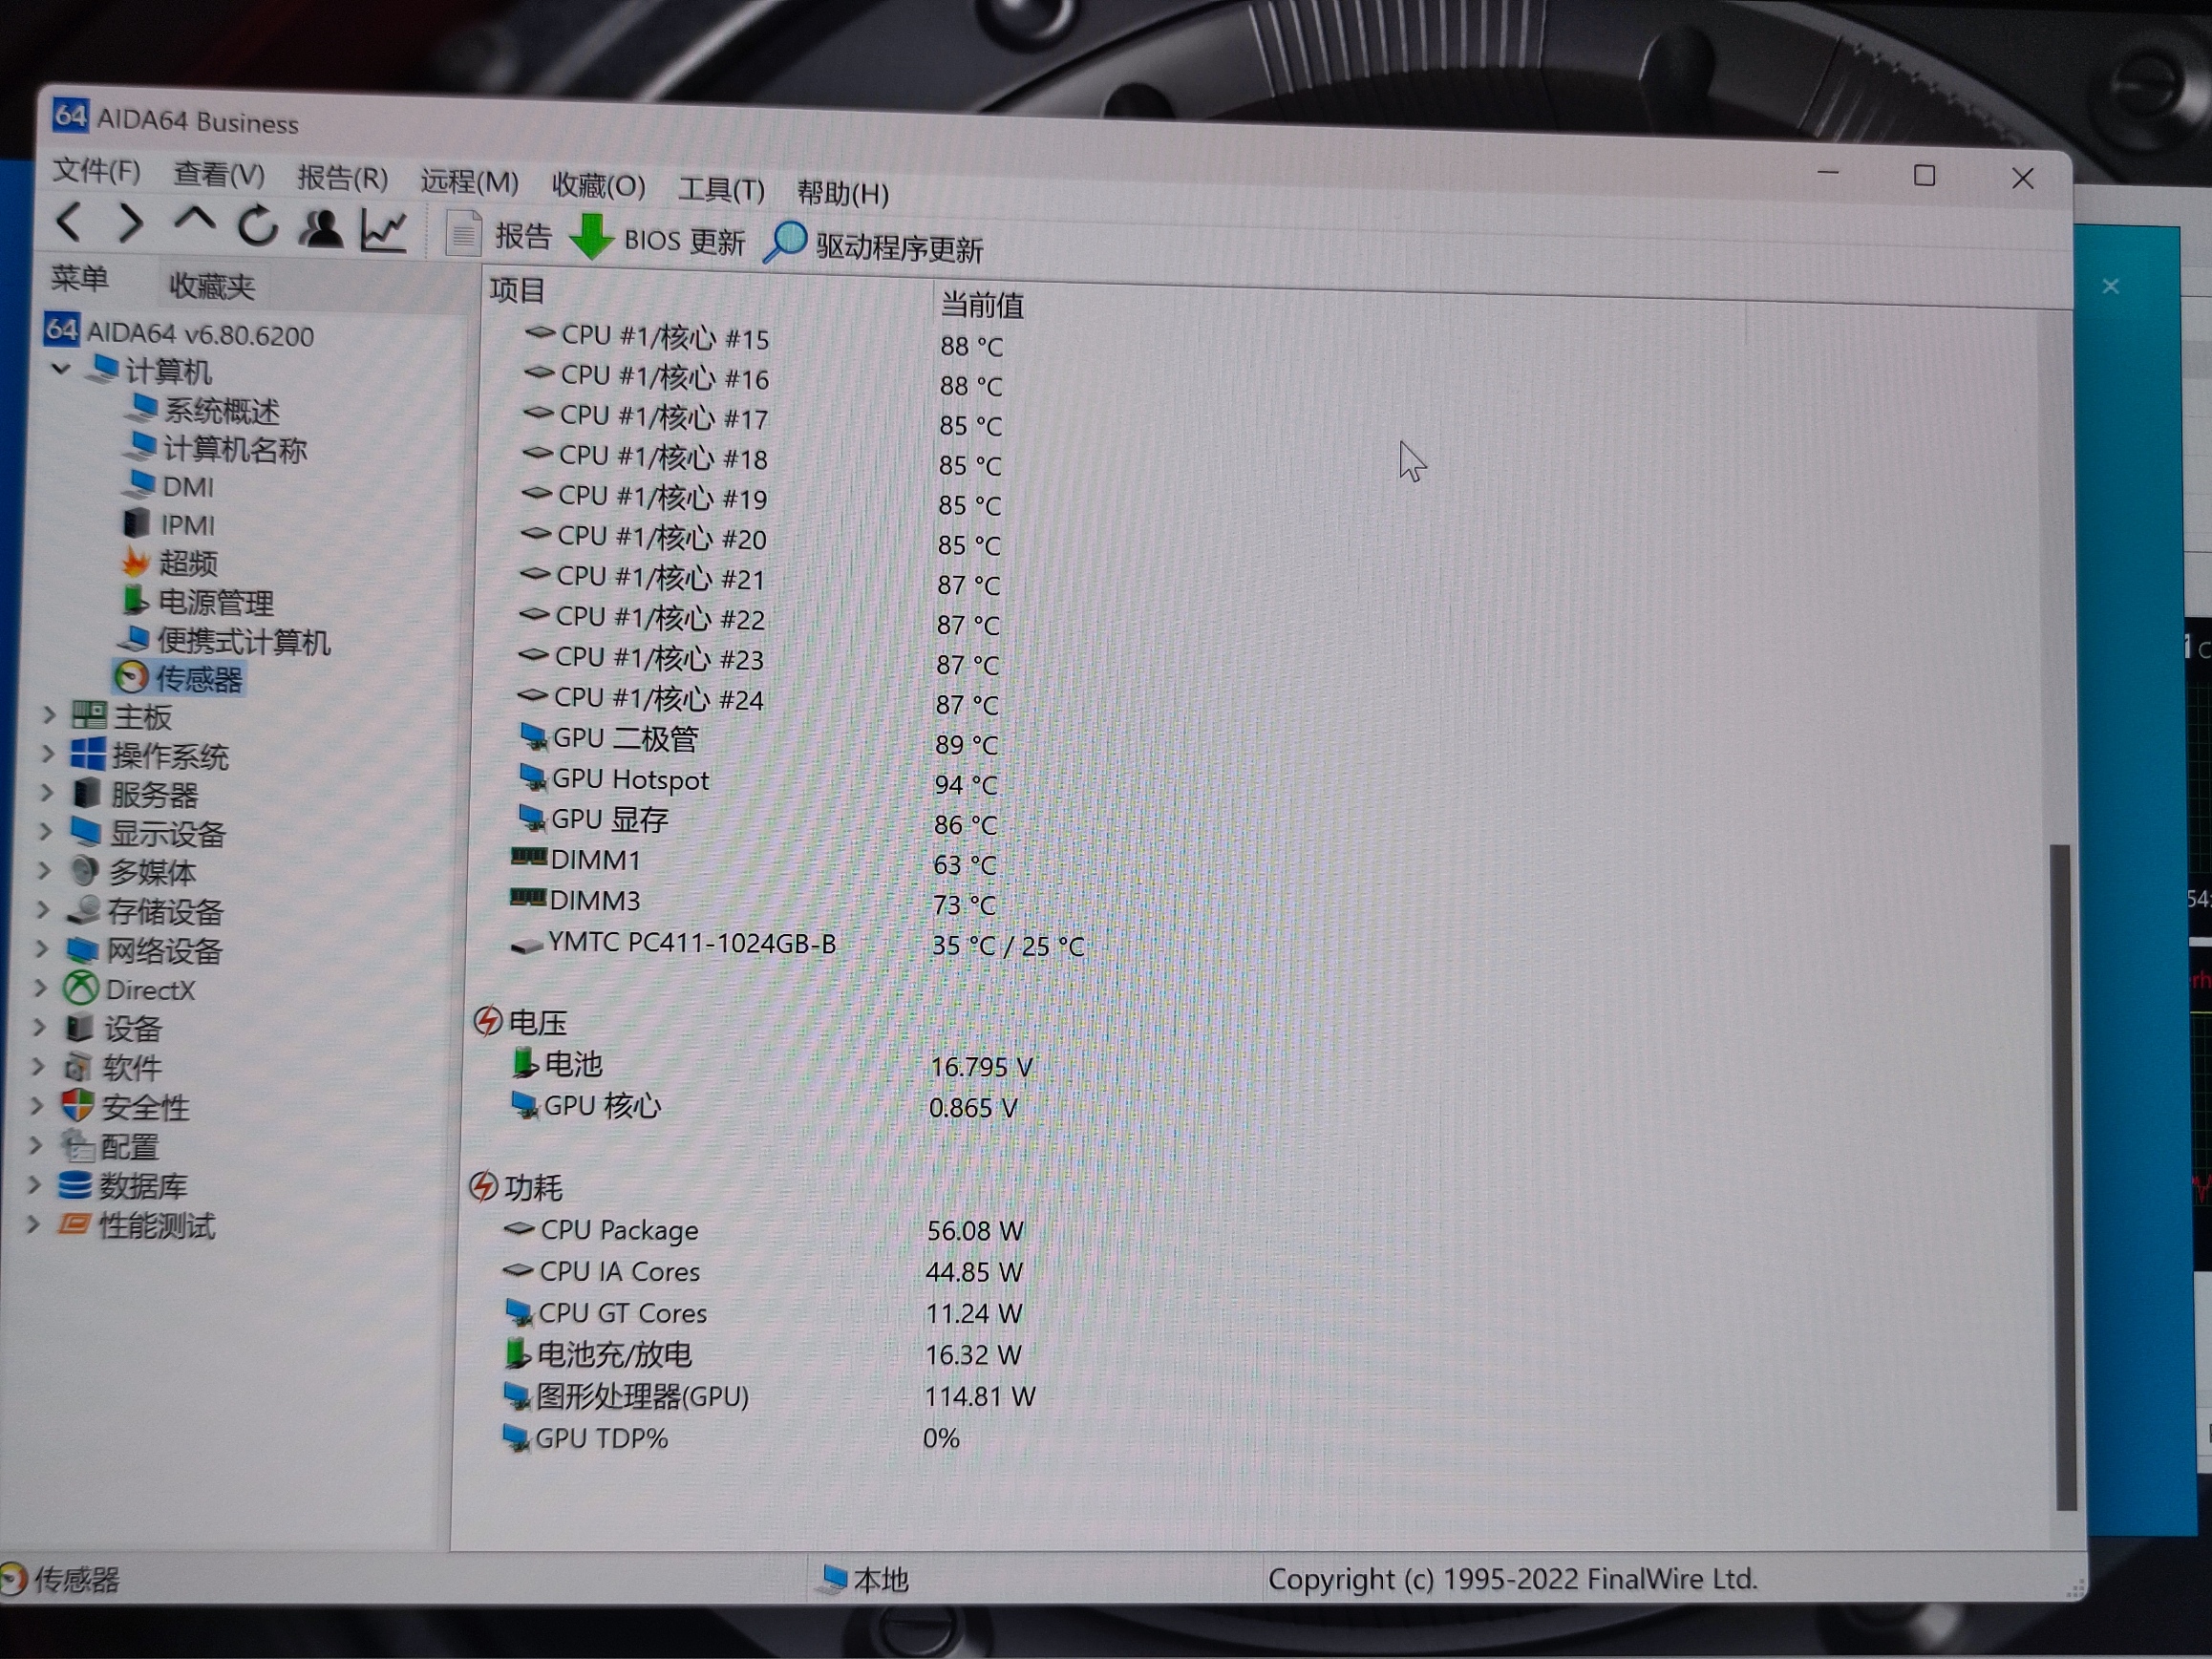Image resolution: width=2212 pixels, height=1659 pixels.
Task: Open the 远程(M) menu
Action: 469,182
